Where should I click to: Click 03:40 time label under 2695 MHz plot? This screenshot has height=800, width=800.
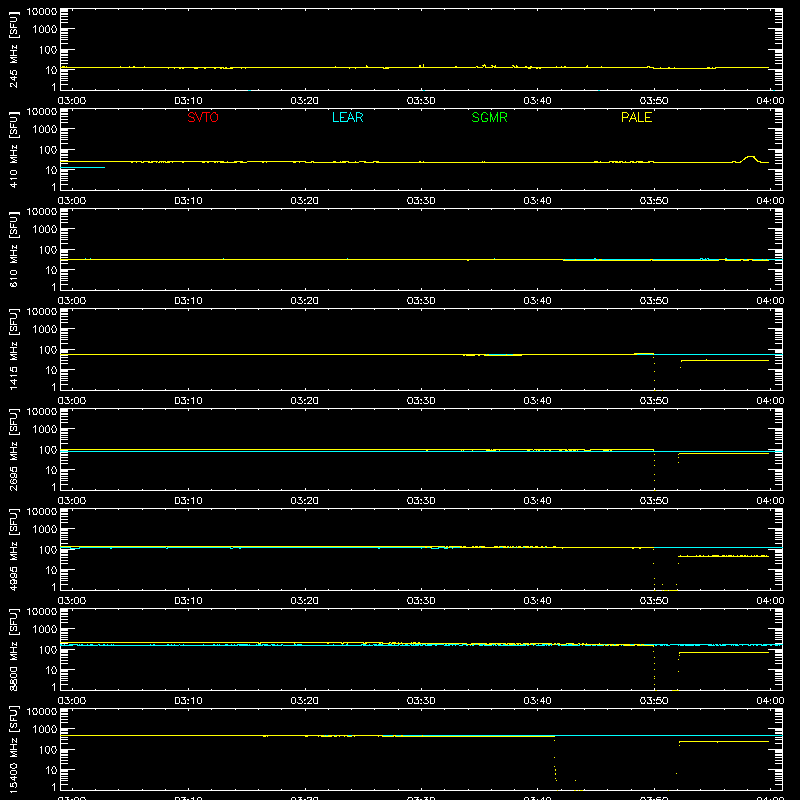click(537, 501)
